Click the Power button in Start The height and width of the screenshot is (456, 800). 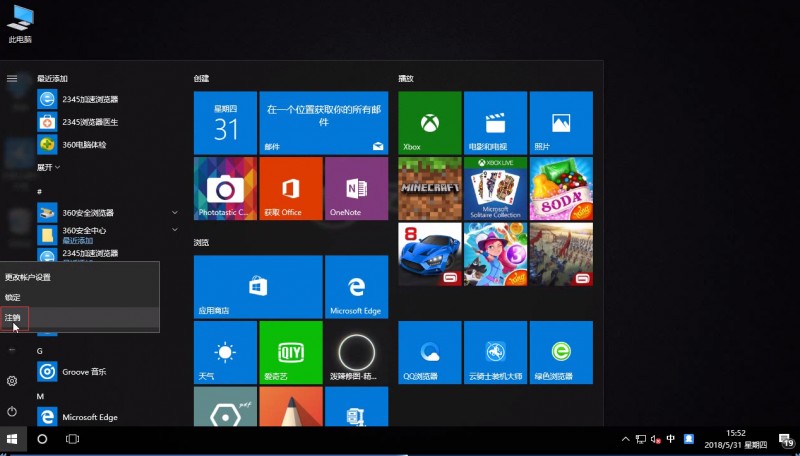click(x=12, y=411)
